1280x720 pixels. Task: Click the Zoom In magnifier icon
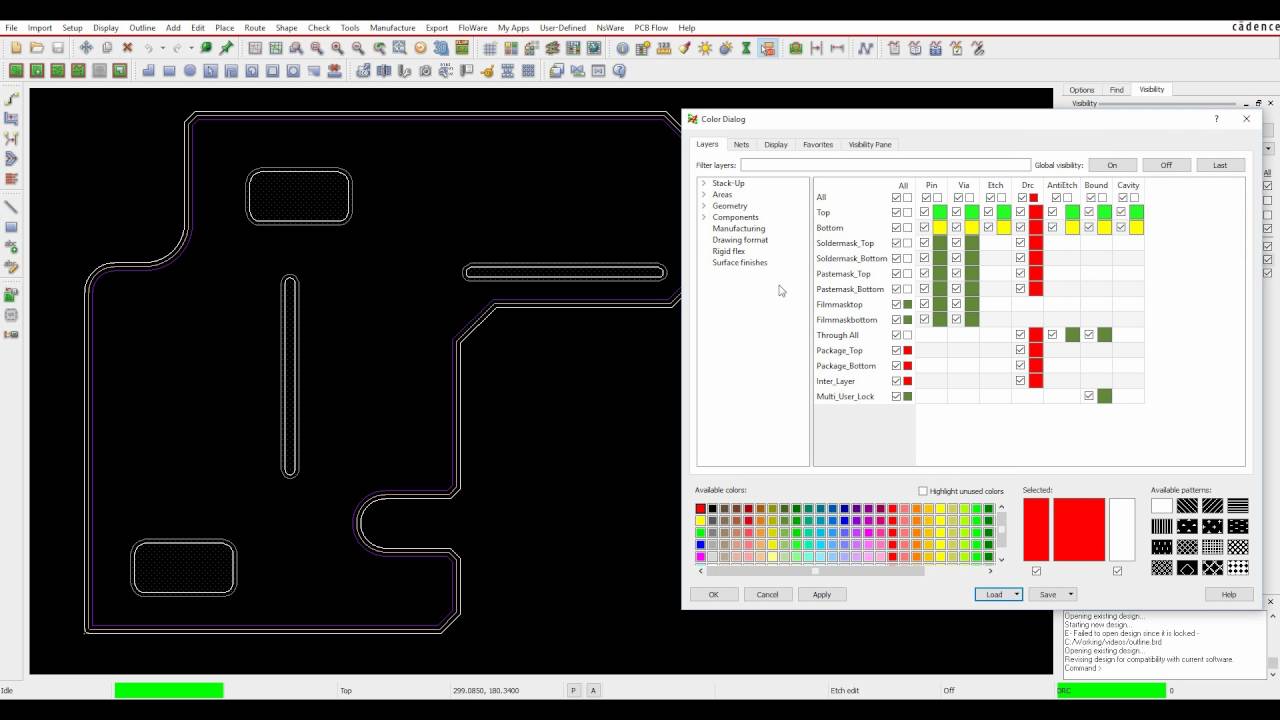[x=337, y=48]
